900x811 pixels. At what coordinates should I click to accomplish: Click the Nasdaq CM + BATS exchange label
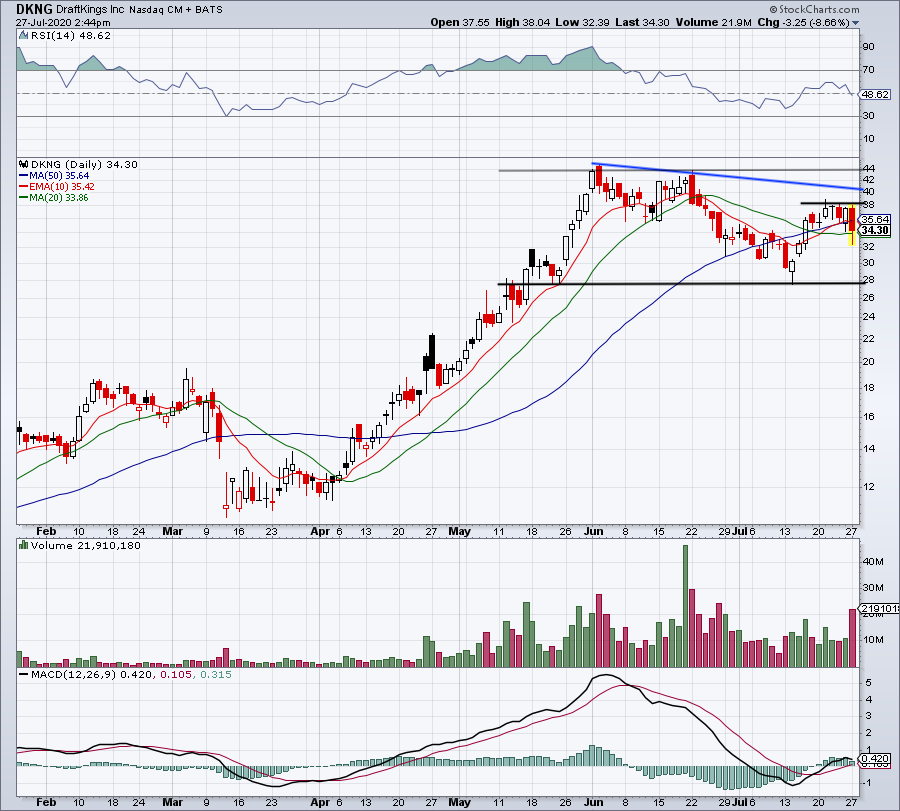click(176, 10)
